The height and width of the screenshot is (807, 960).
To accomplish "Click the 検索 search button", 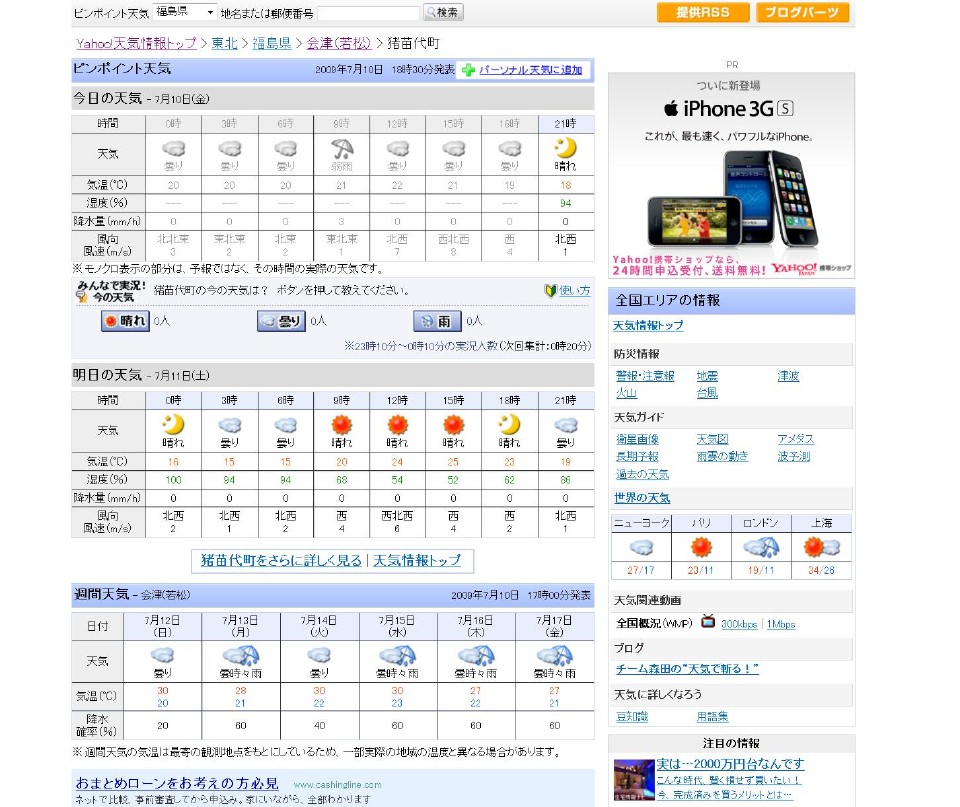I will 443,13.
